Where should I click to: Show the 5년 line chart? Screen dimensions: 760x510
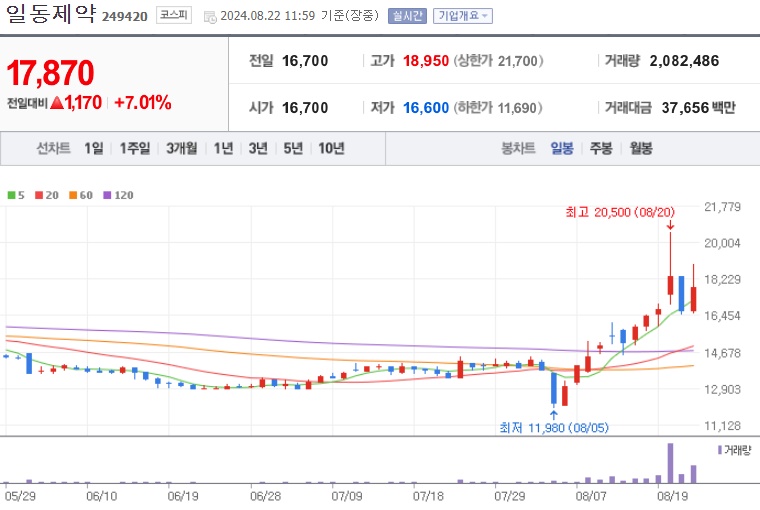click(293, 148)
